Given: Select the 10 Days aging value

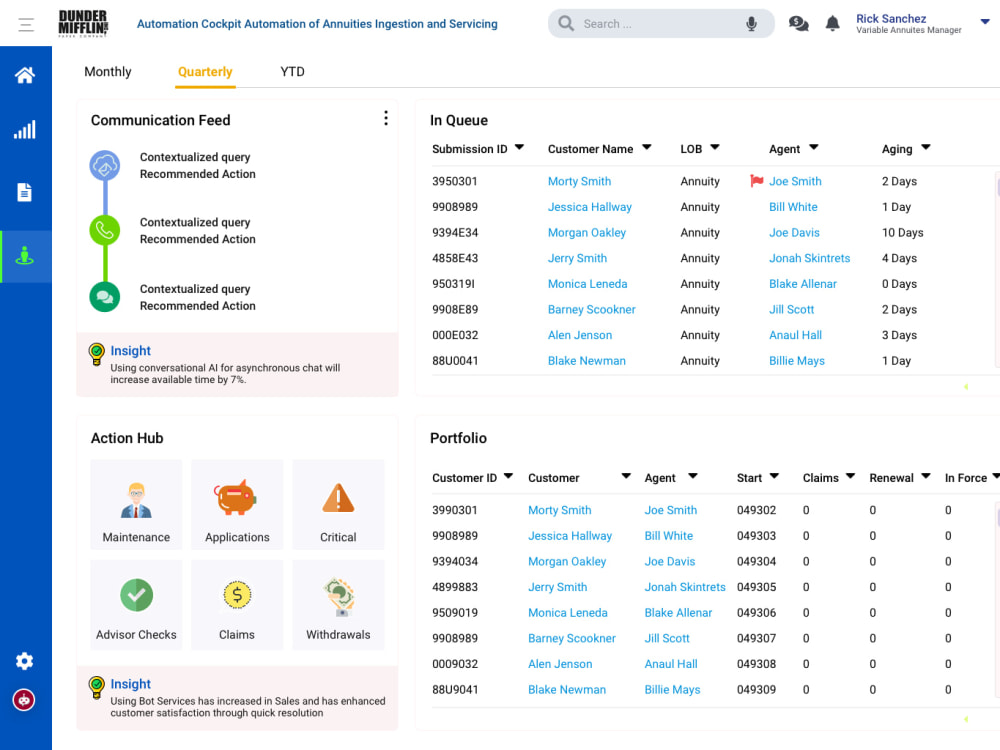Looking at the screenshot, I should click(902, 233).
